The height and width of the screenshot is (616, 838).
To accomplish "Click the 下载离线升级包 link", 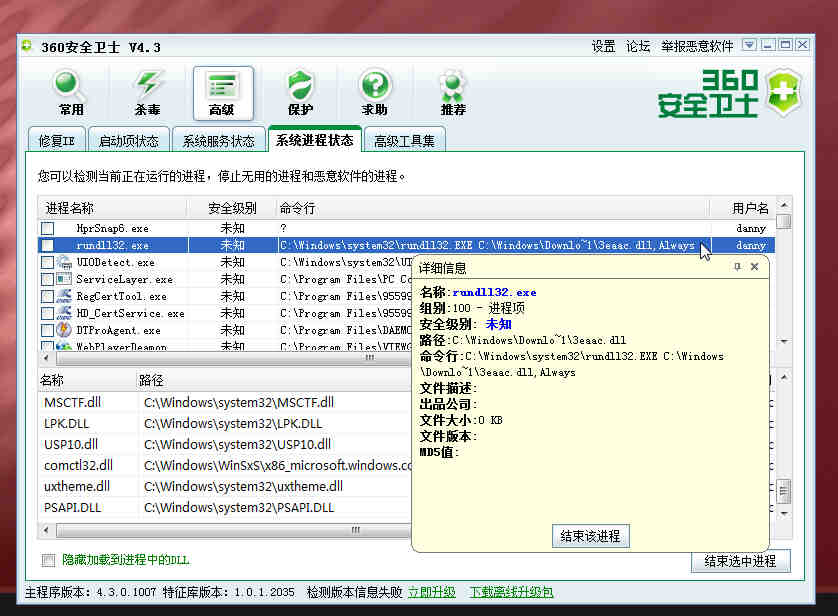I will click(511, 592).
